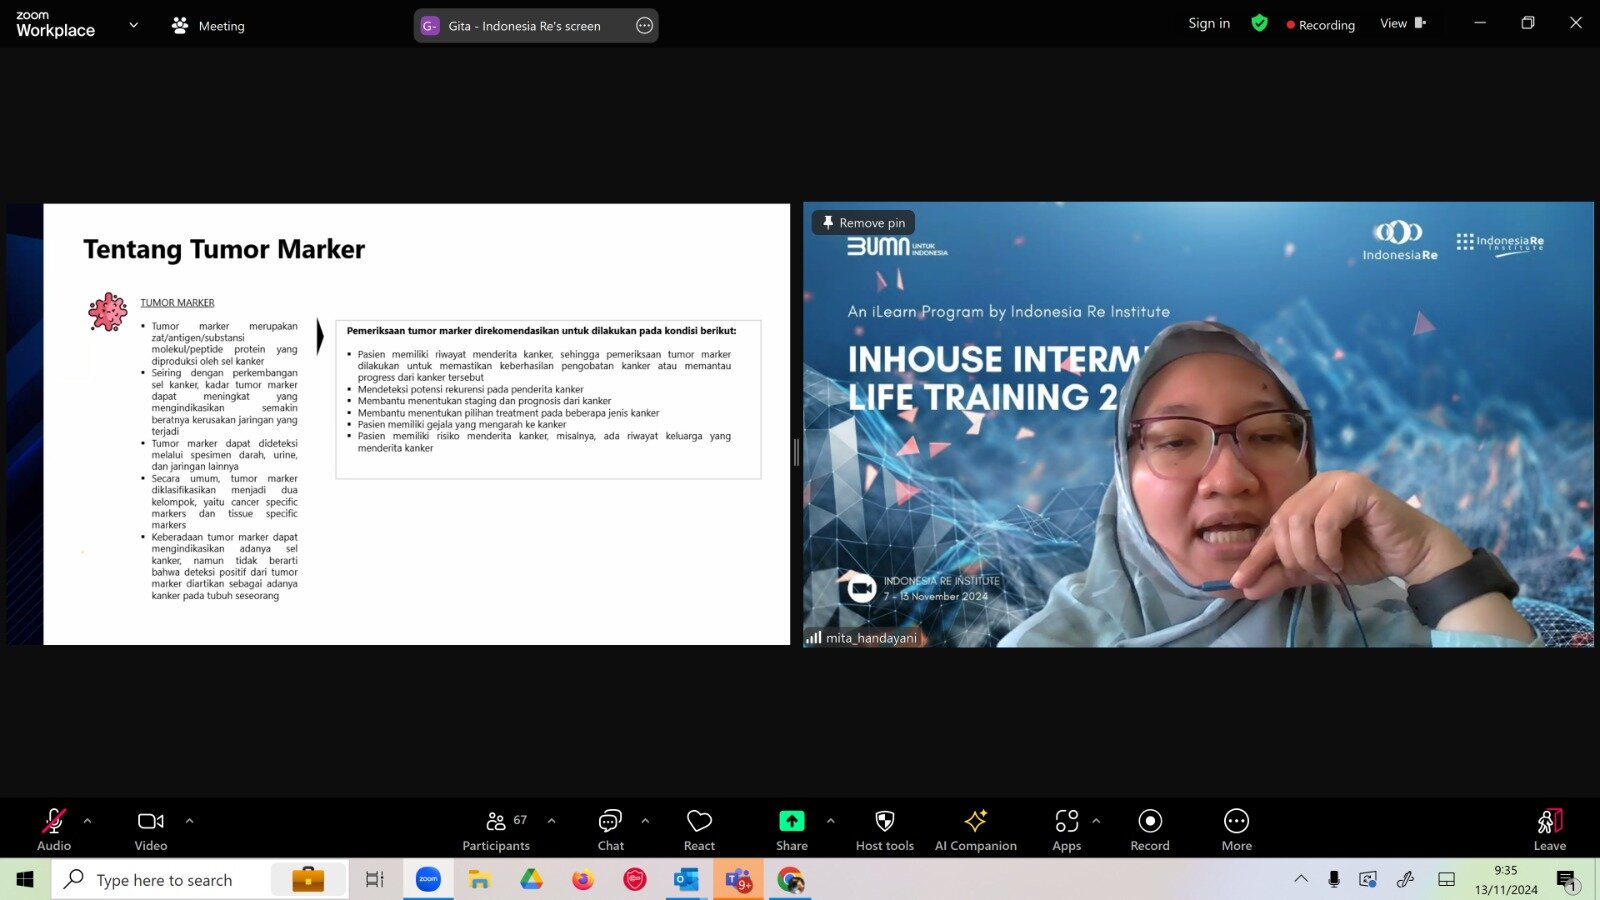Select the pinned speaker video thumbnail

(x=1198, y=424)
